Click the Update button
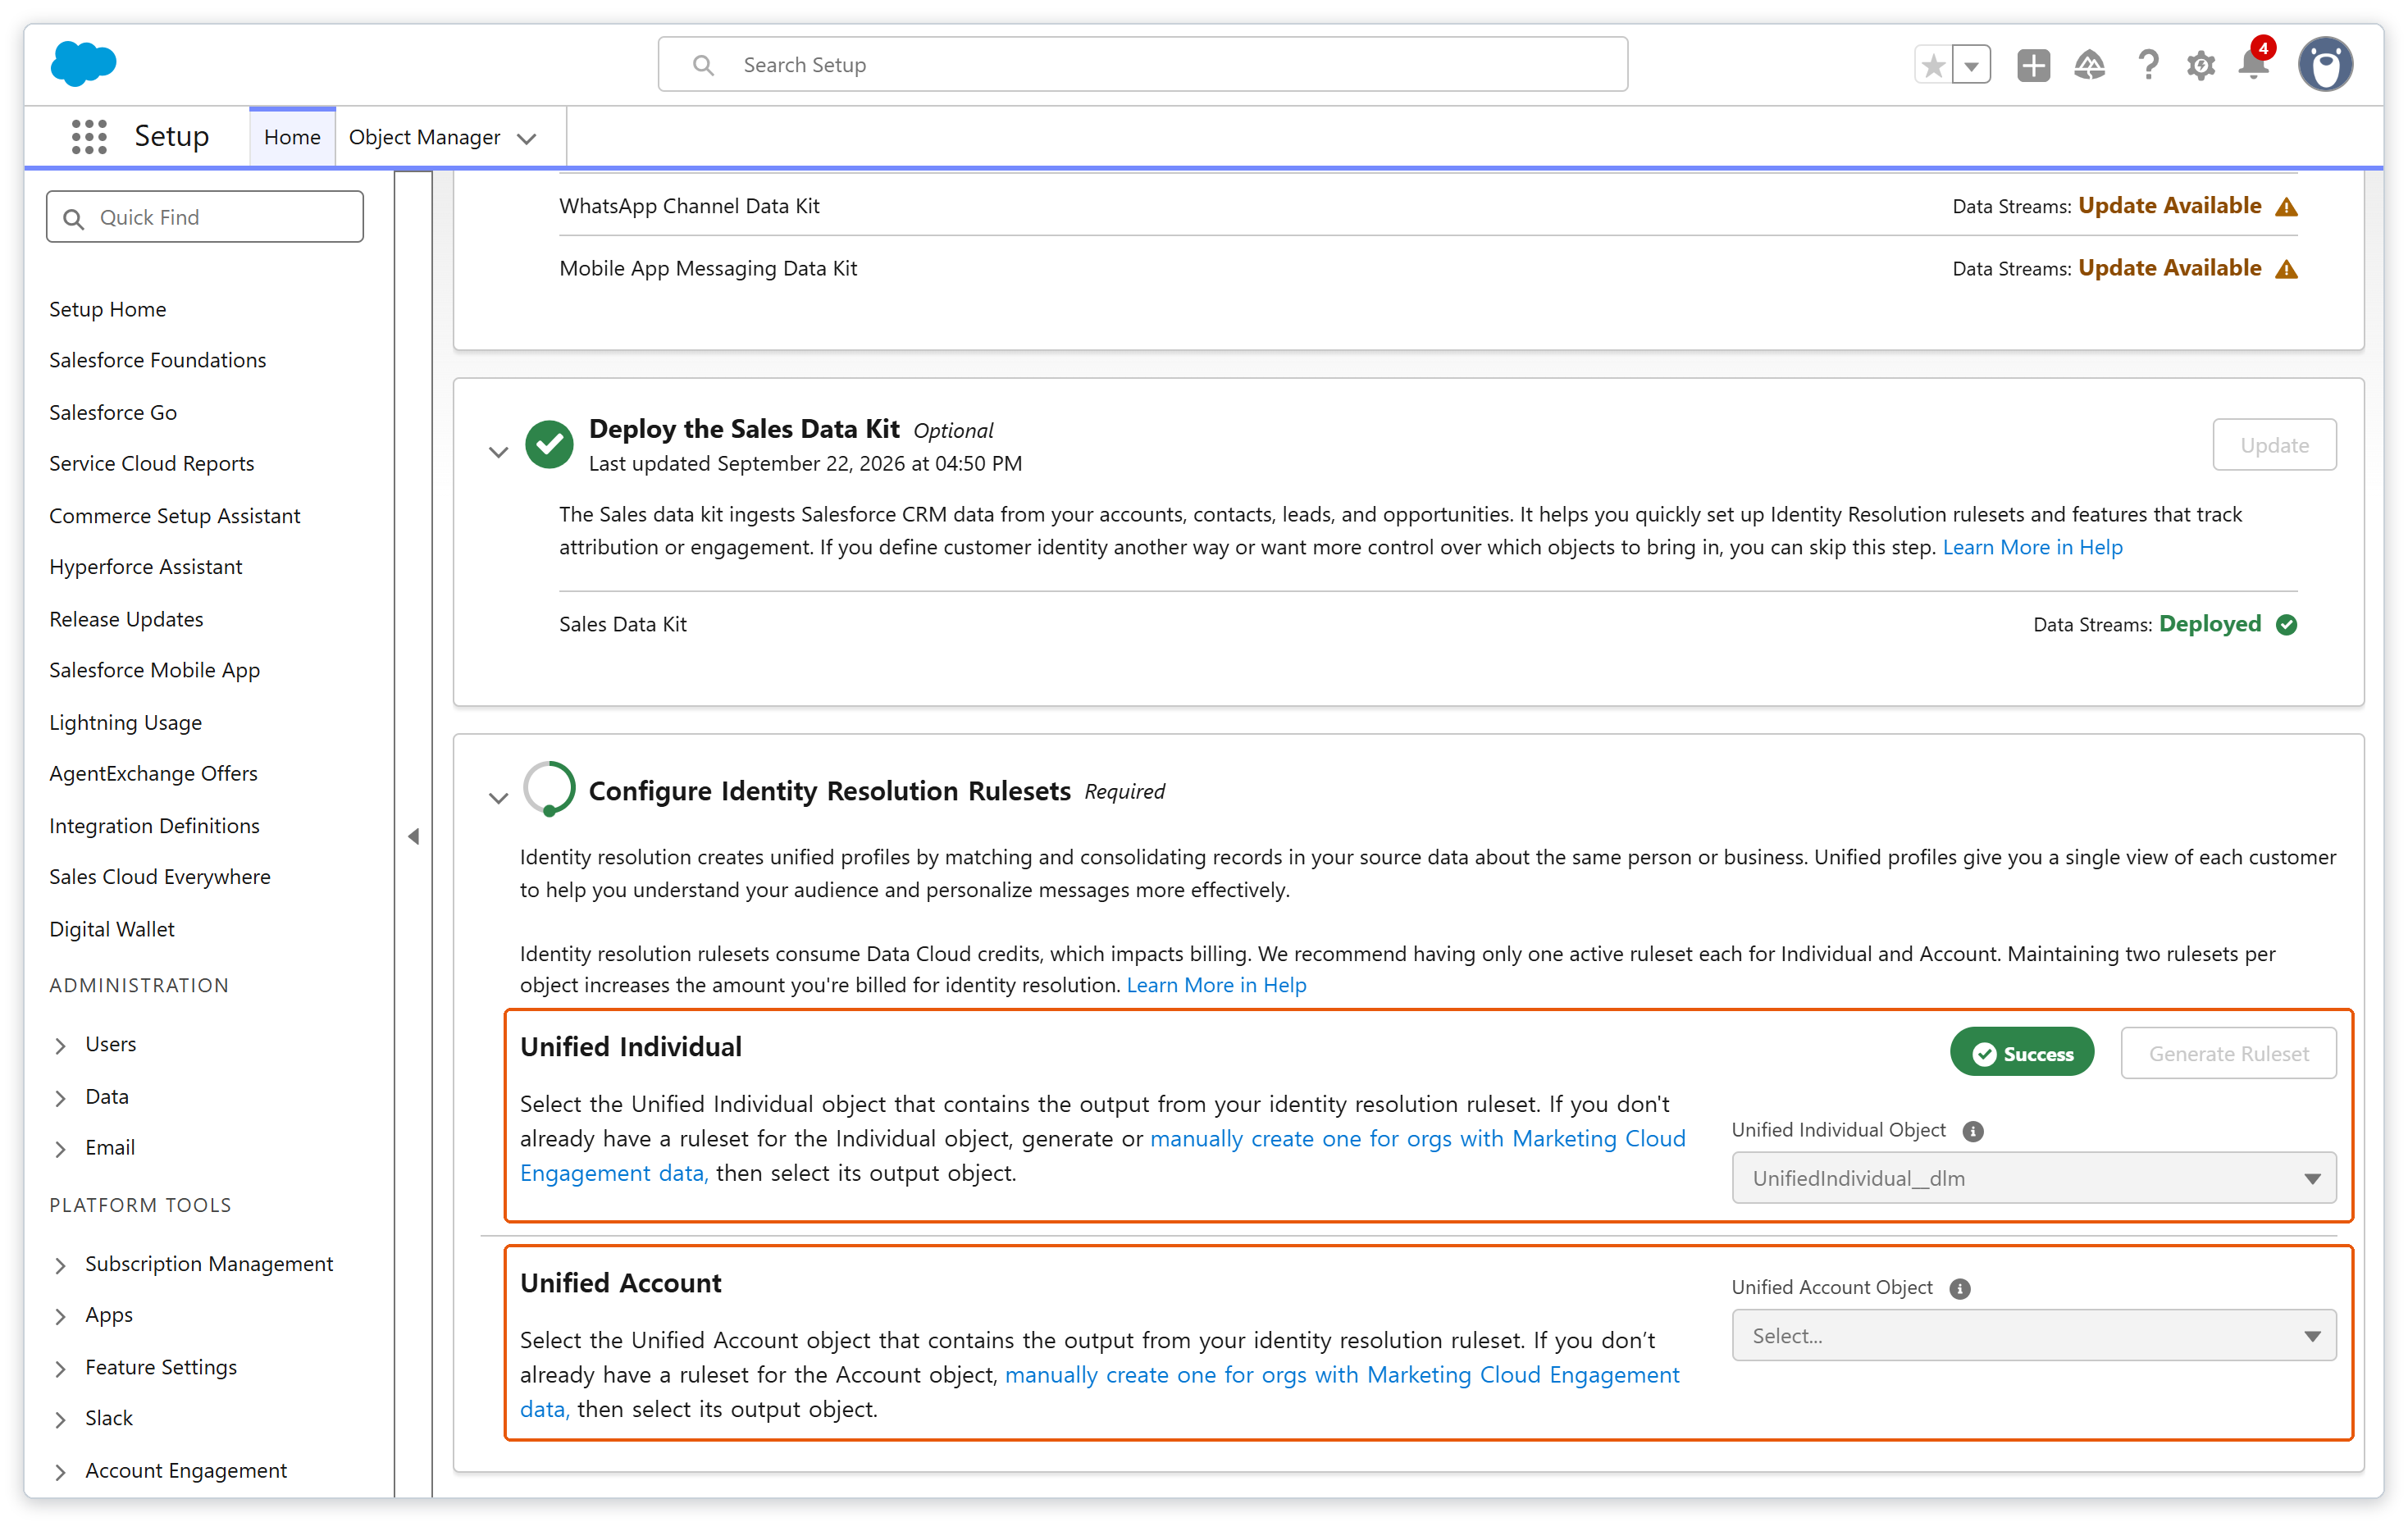The width and height of the screenshot is (2408, 1522). [2274, 445]
